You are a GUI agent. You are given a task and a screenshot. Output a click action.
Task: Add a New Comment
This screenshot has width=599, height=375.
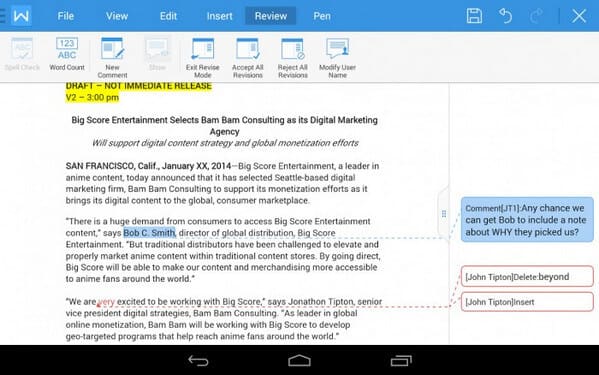pyautogui.click(x=112, y=58)
